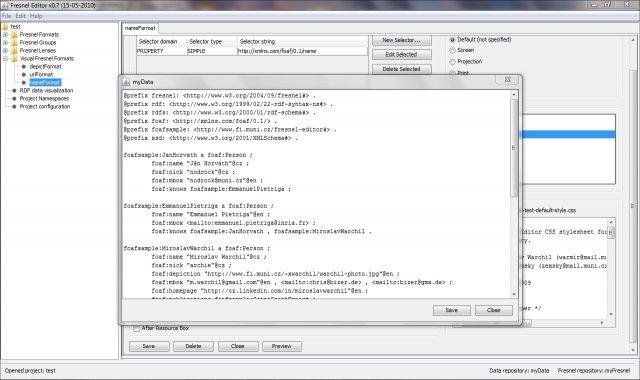
Task: Click the New Selector button
Action: point(401,40)
